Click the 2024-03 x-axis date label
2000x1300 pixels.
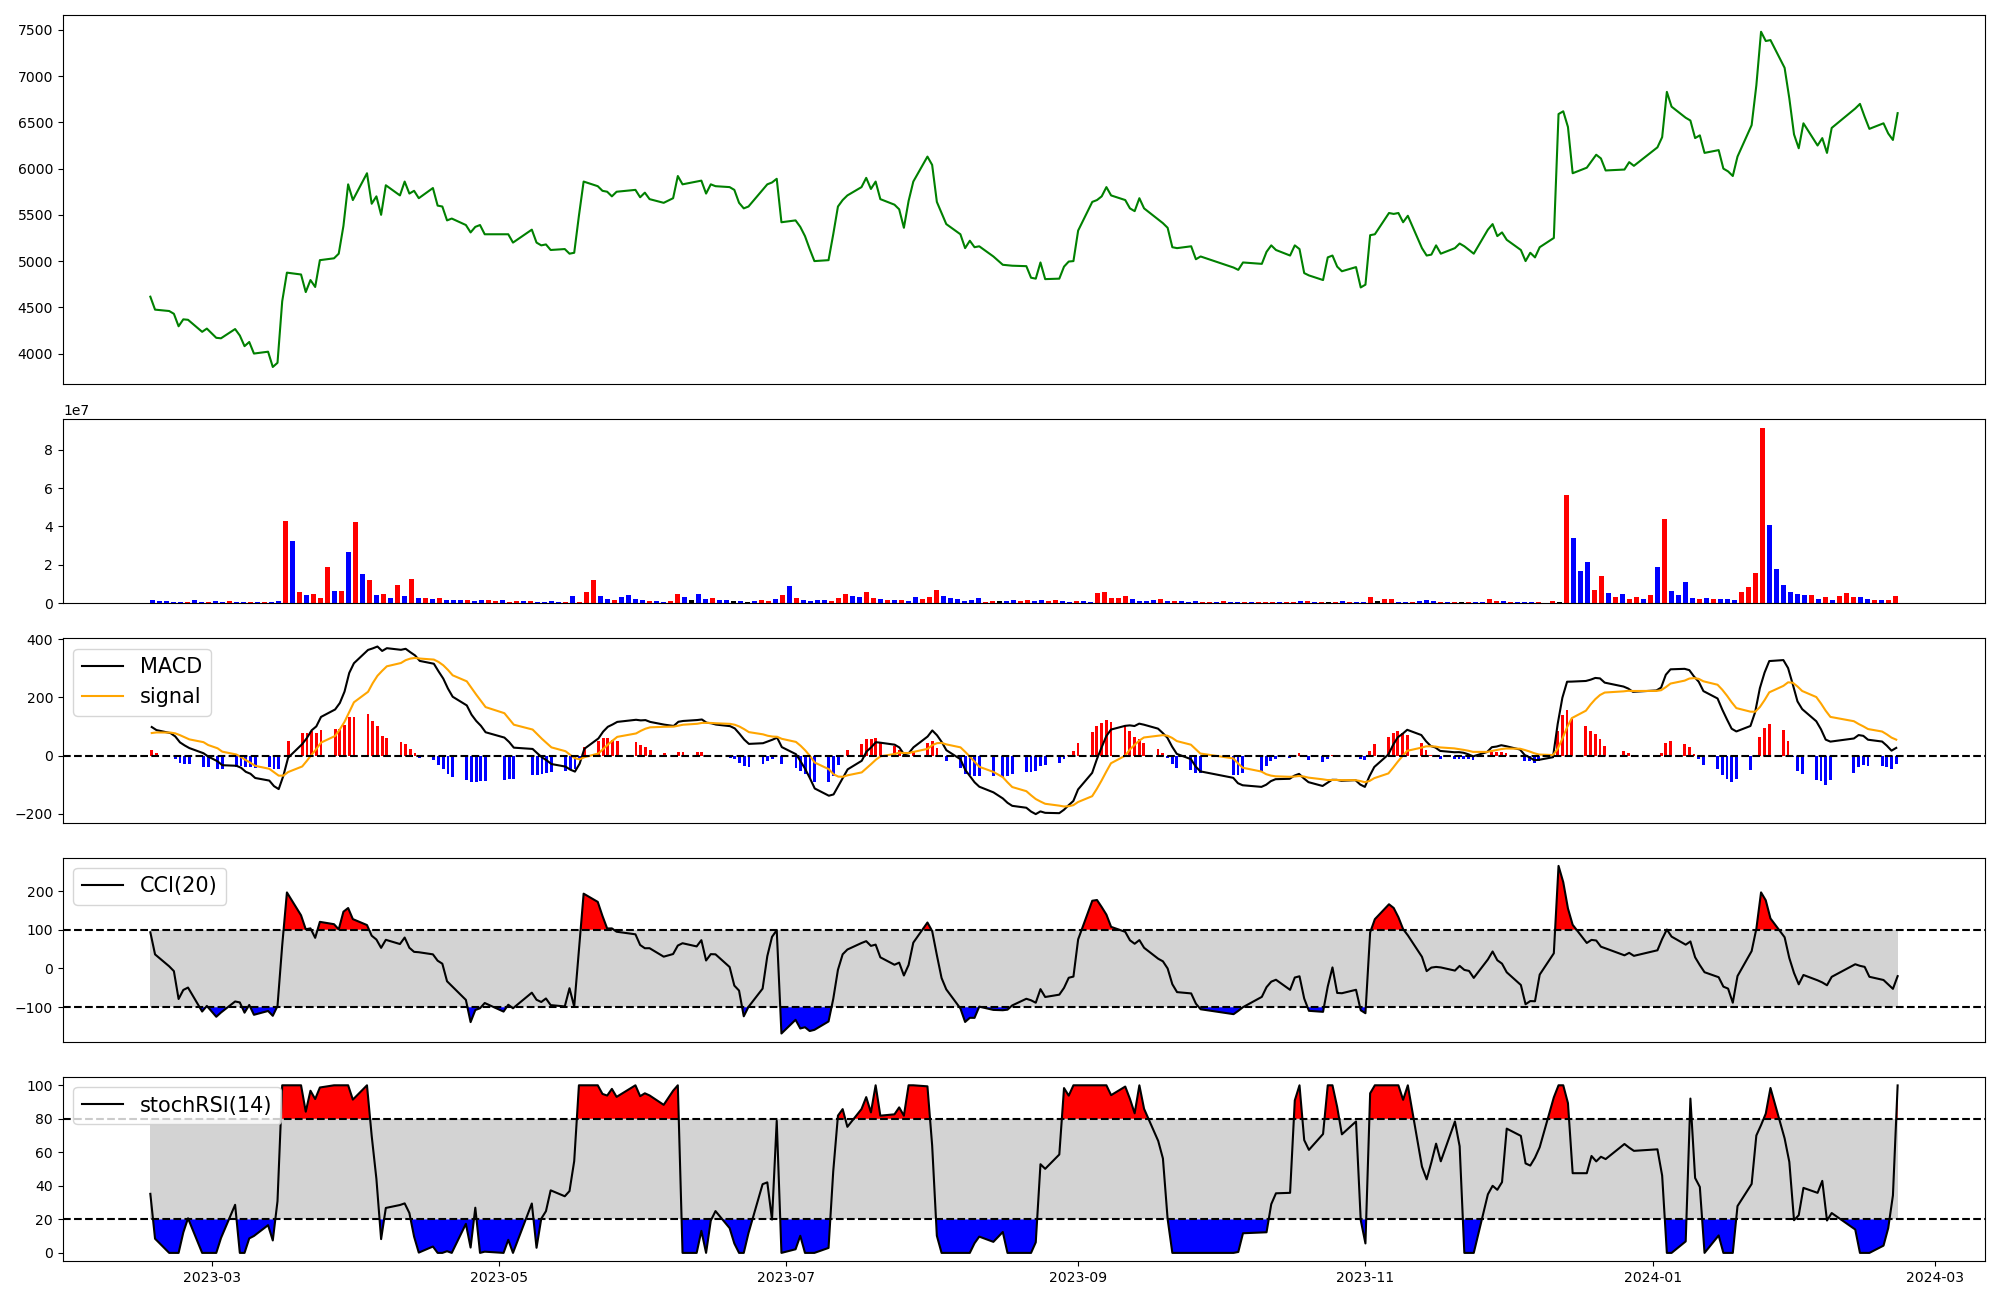point(1935,1277)
